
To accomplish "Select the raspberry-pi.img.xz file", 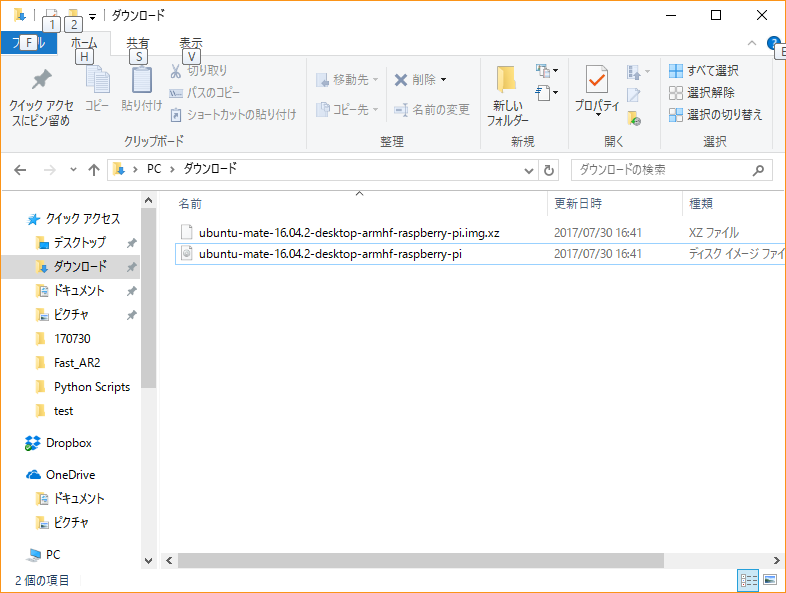I will click(x=480, y=233).
